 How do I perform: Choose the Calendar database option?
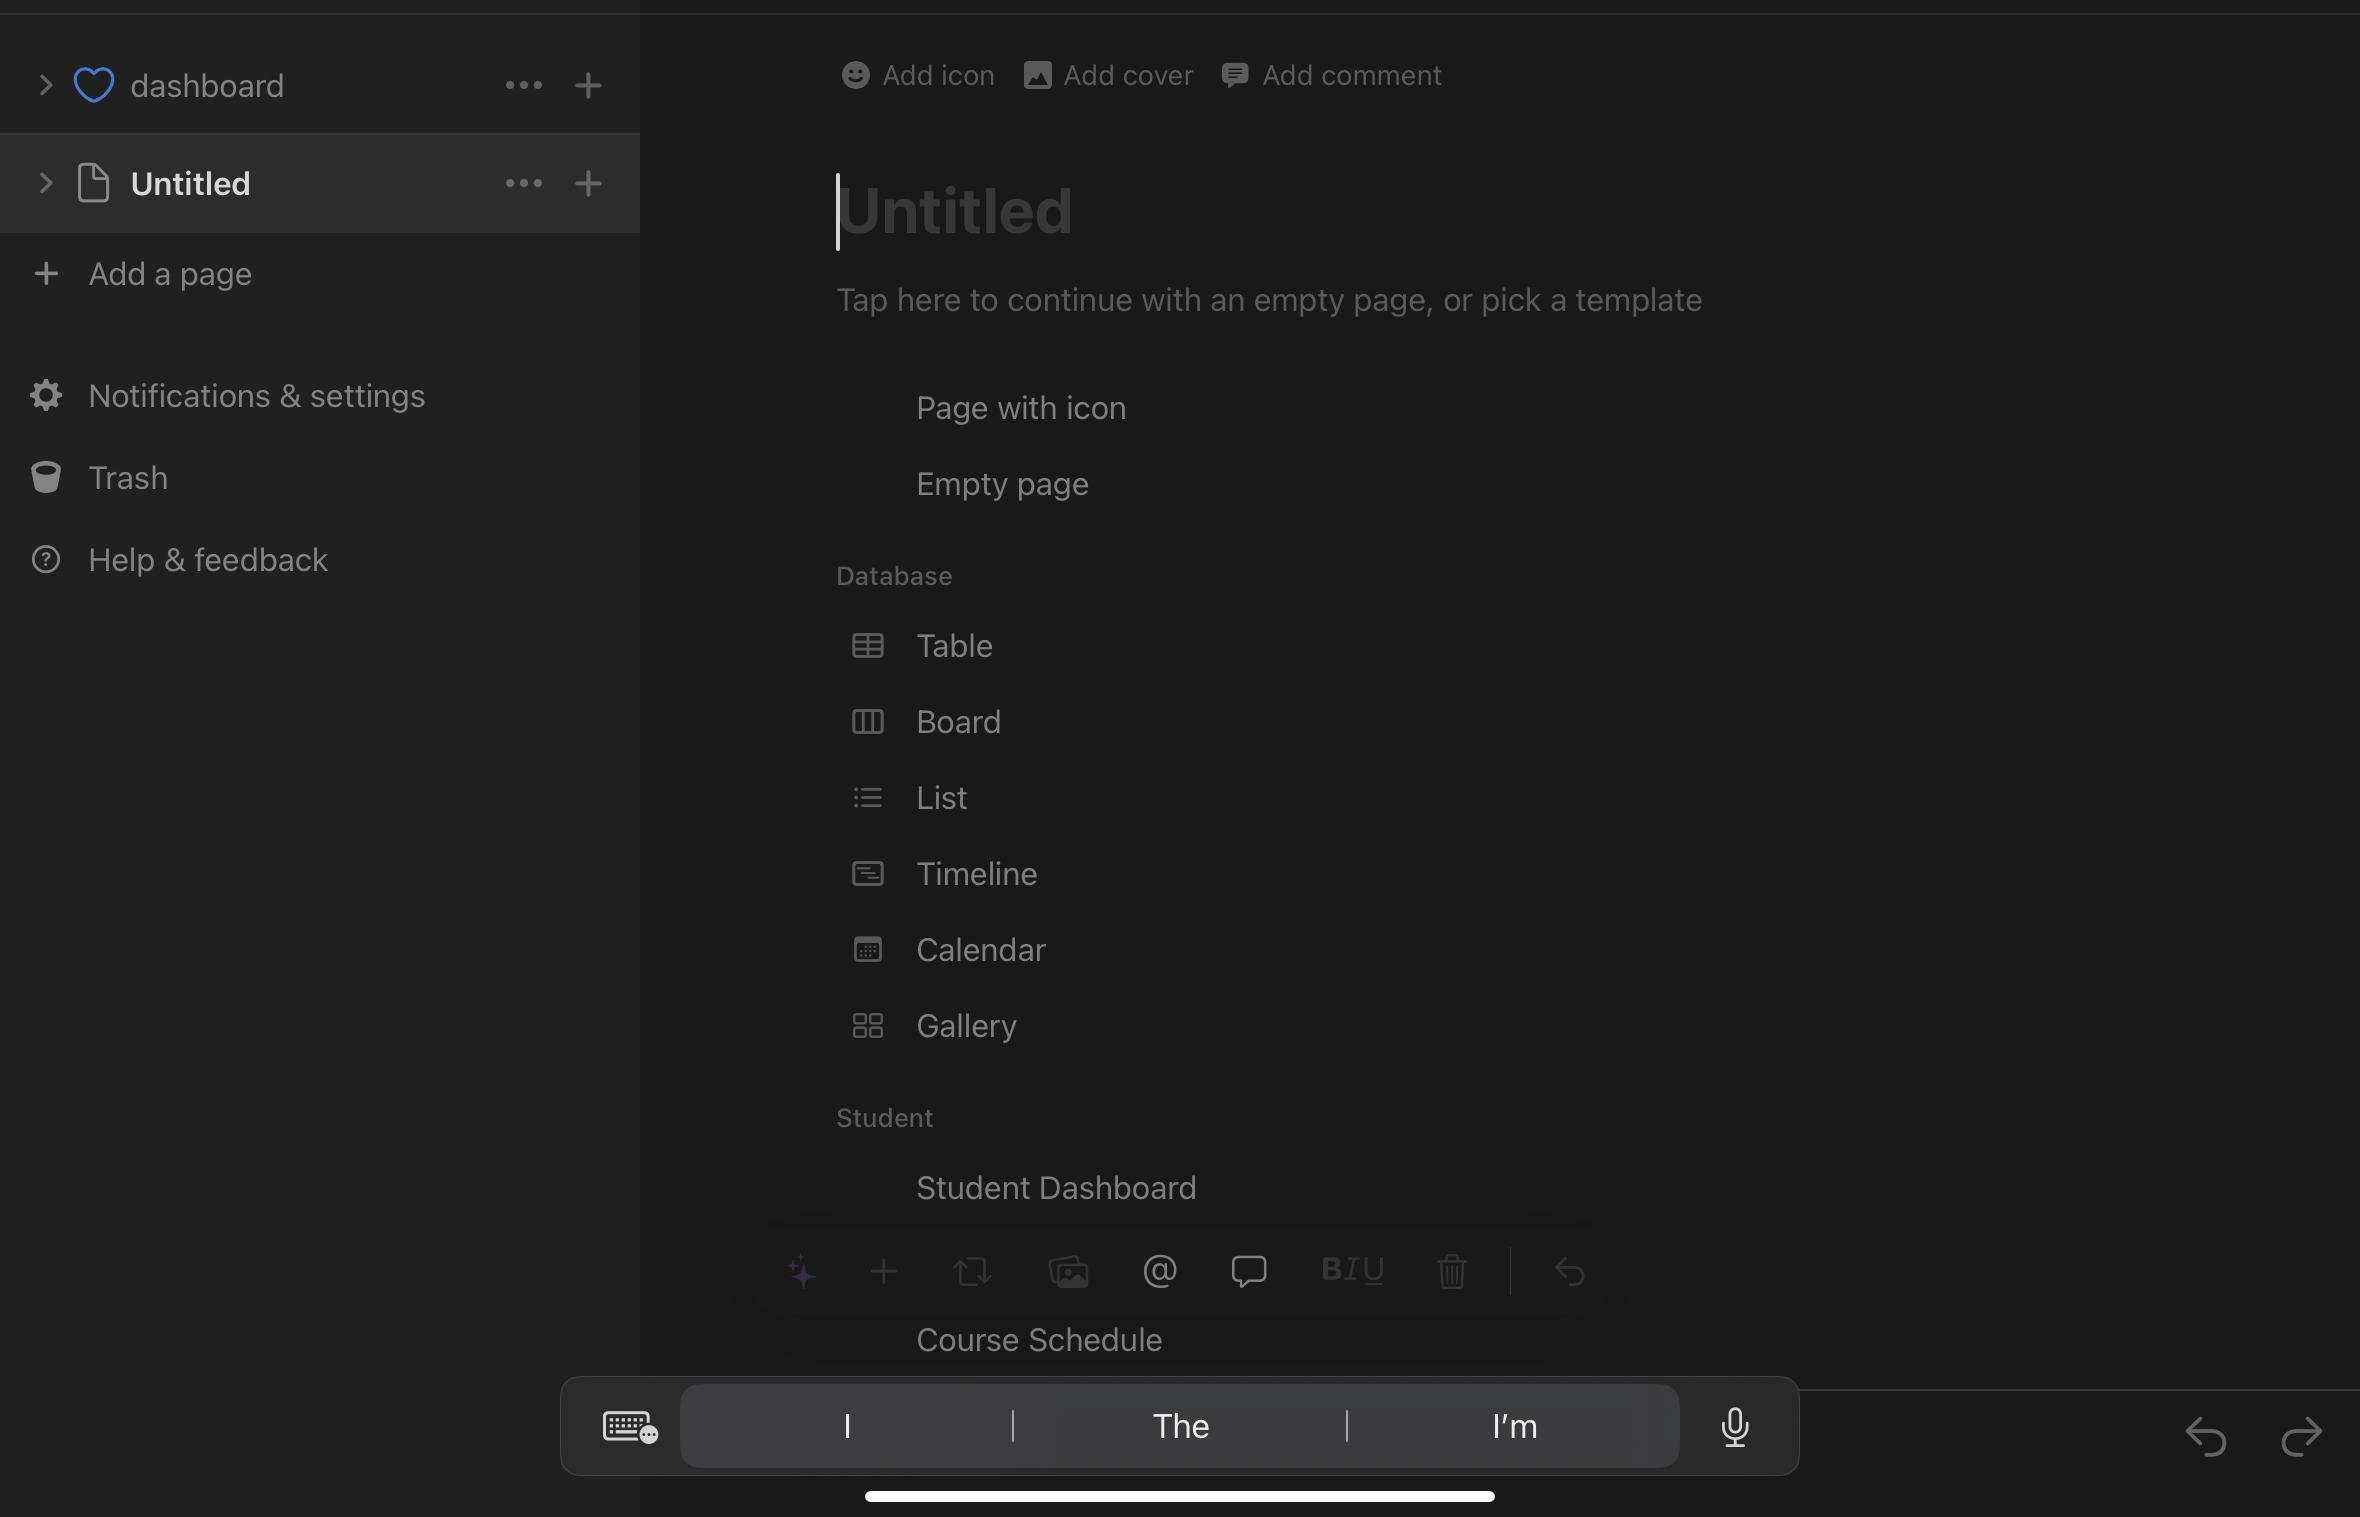coord(980,950)
